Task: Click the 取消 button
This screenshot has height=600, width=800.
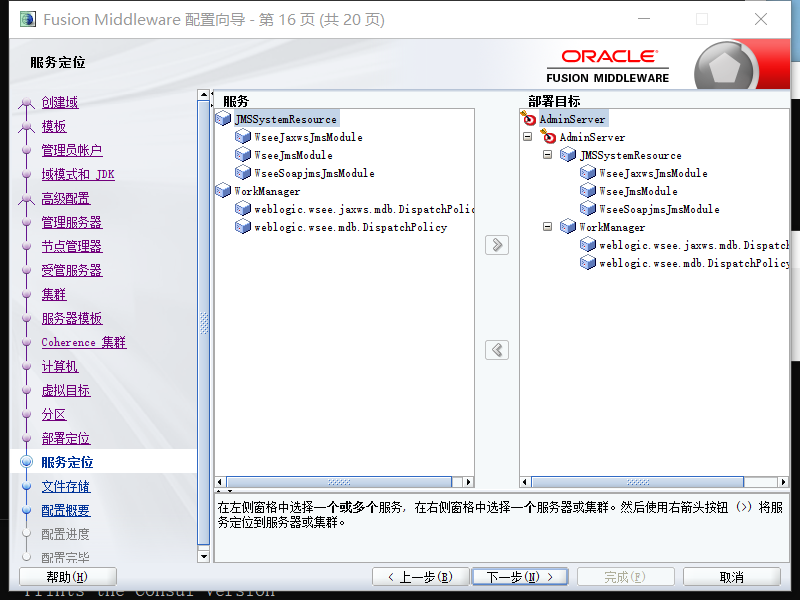Action: [732, 576]
